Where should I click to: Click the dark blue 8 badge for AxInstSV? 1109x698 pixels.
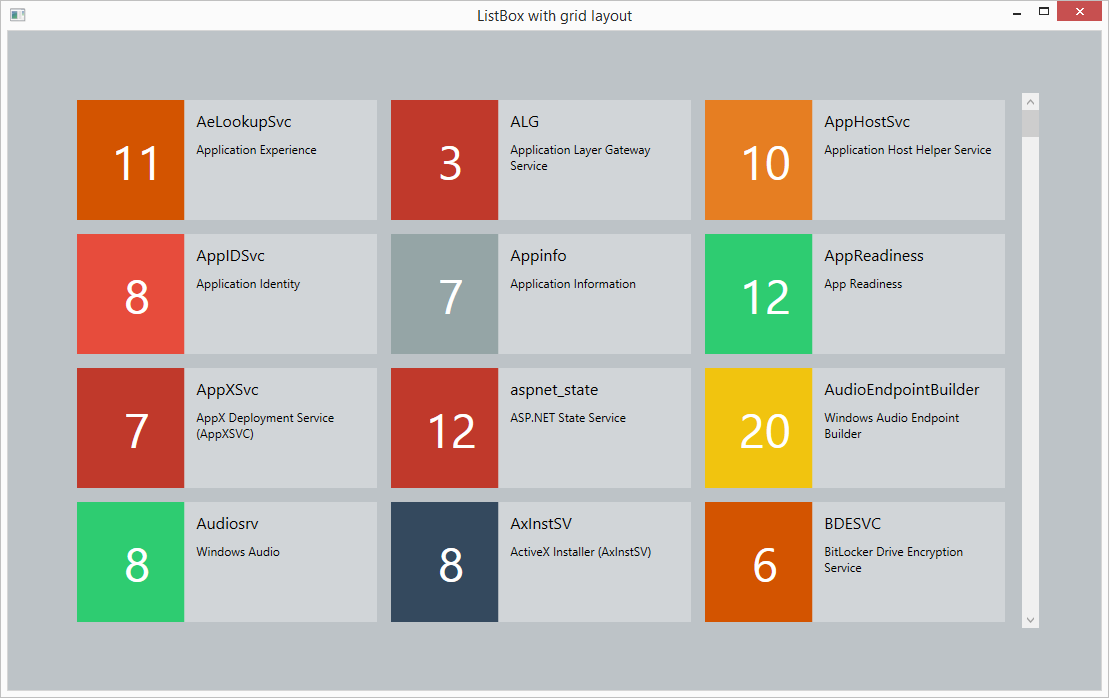(x=444, y=562)
